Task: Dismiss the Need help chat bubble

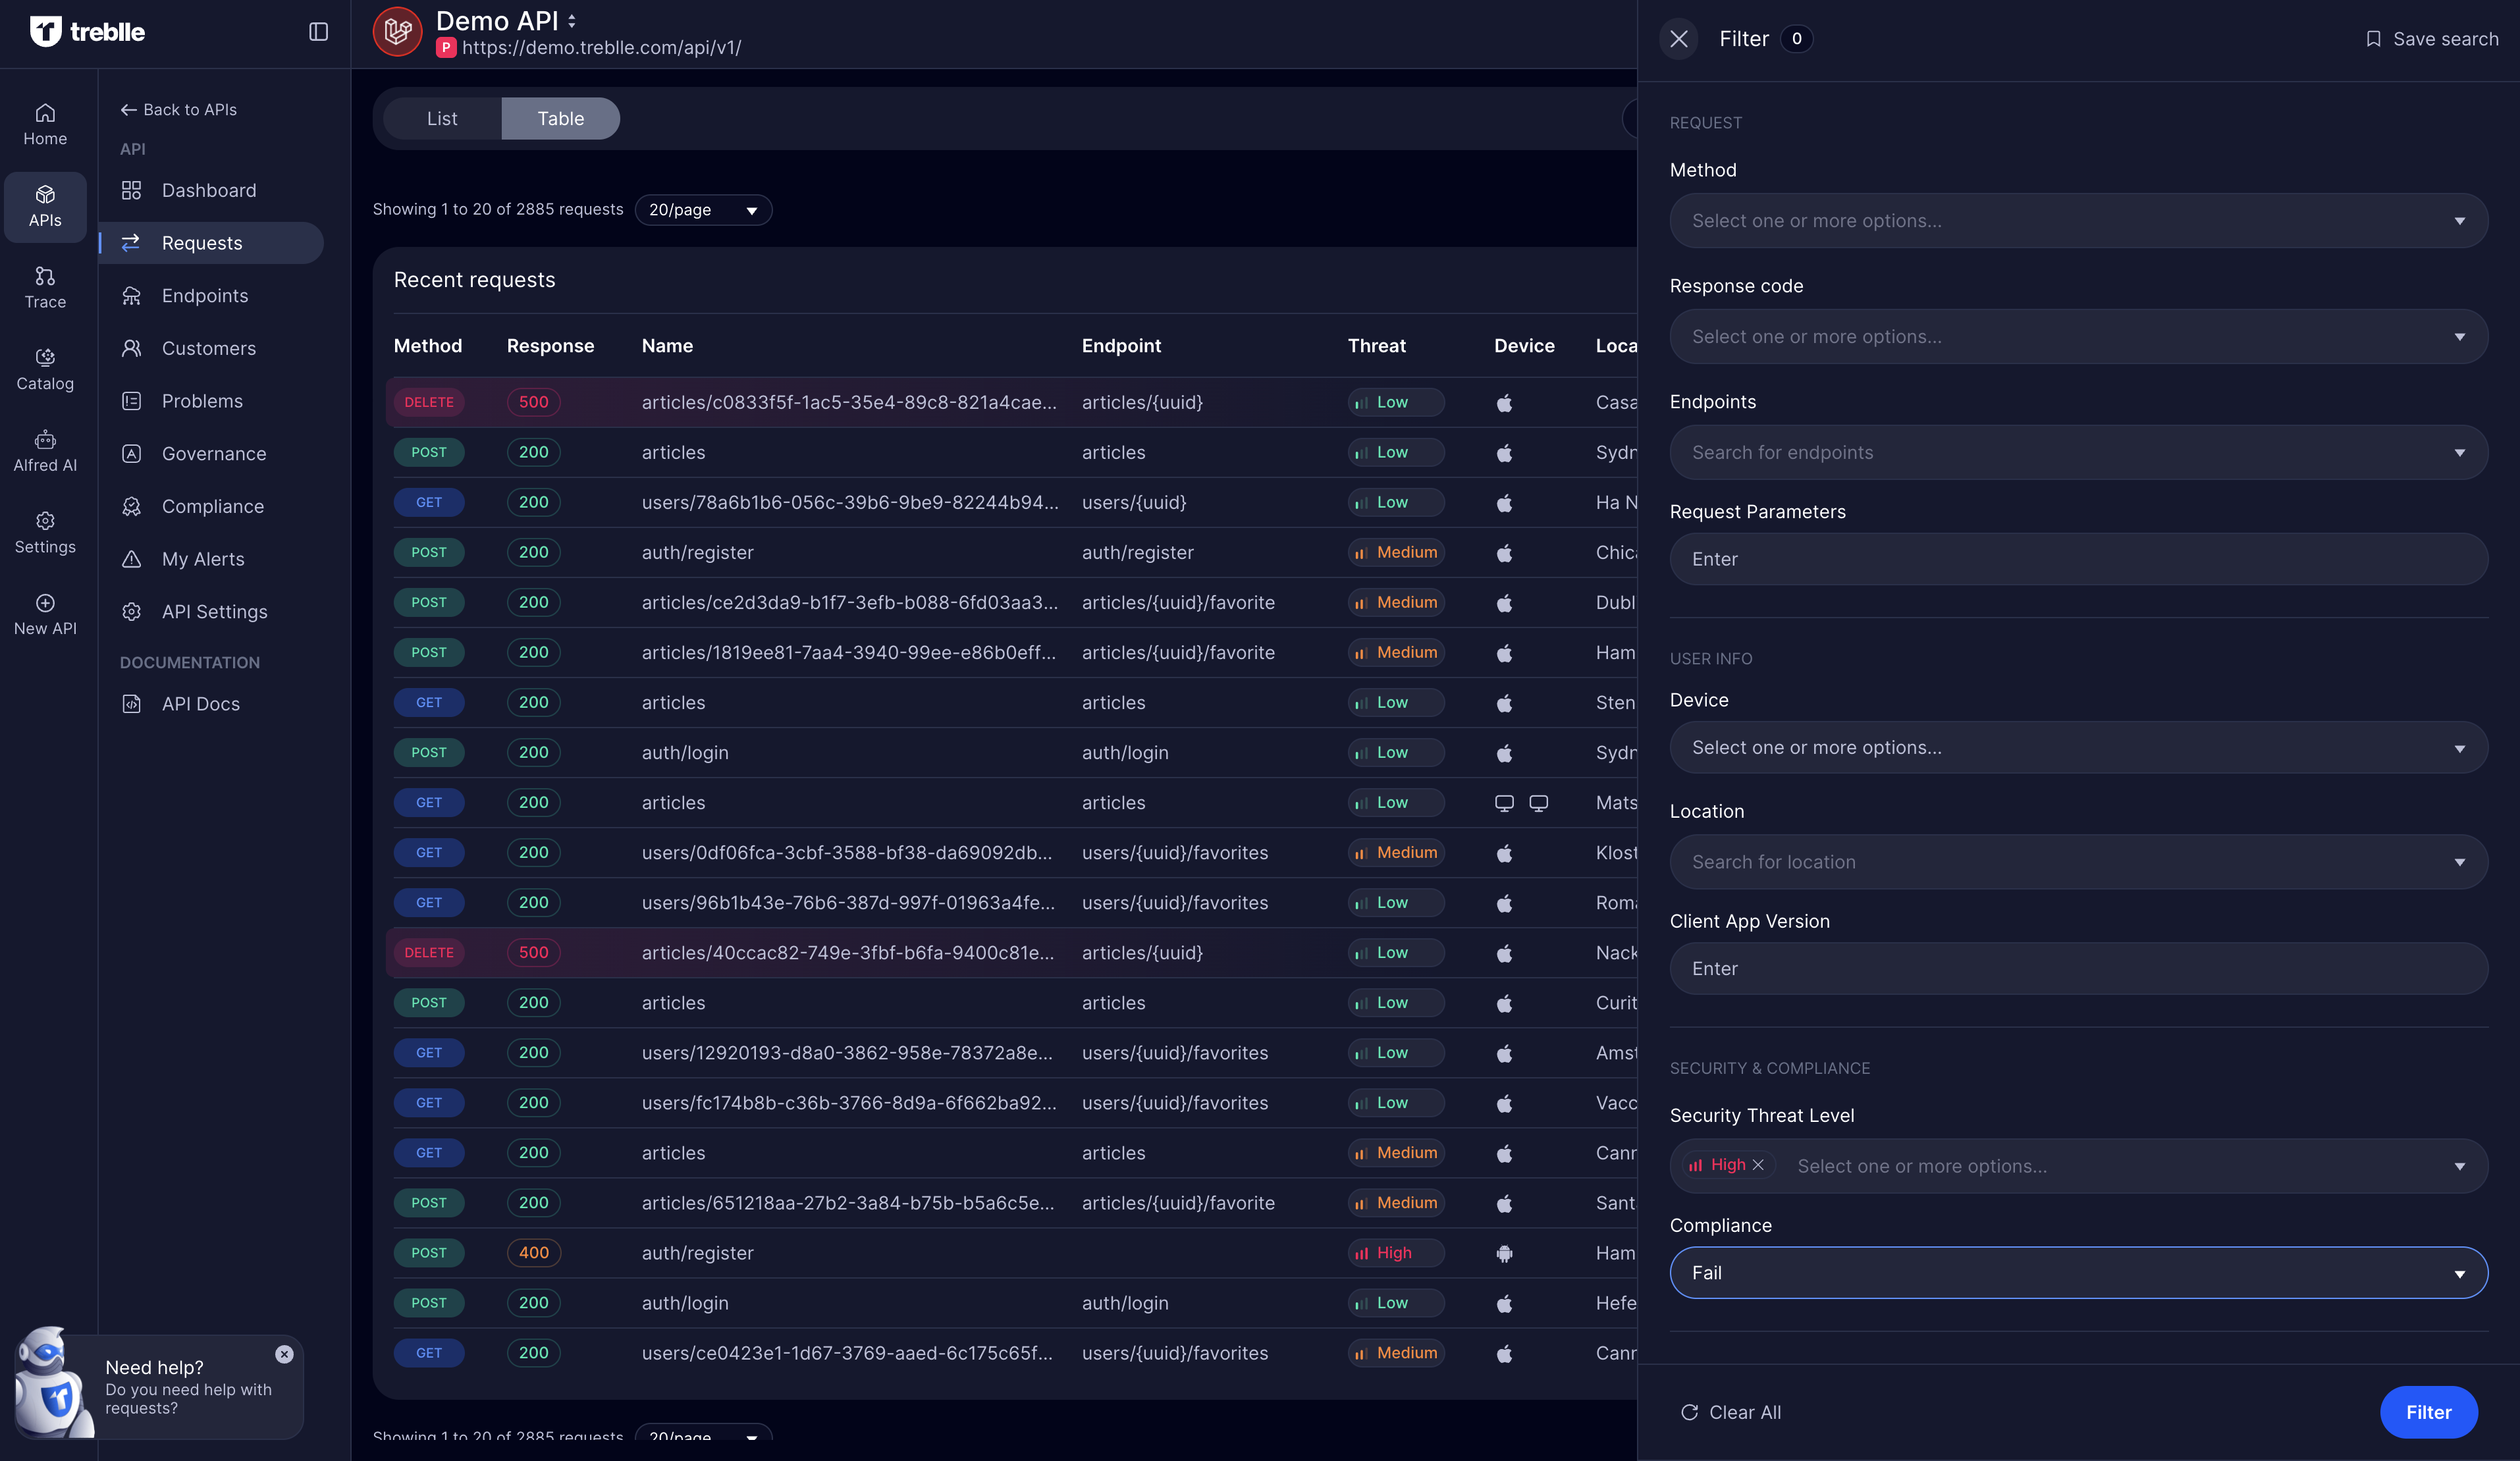Action: click(284, 1355)
